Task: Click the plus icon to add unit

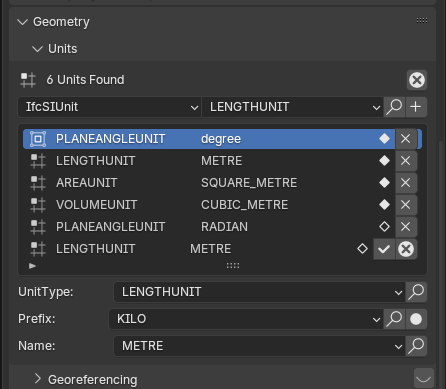Action: tap(416, 107)
